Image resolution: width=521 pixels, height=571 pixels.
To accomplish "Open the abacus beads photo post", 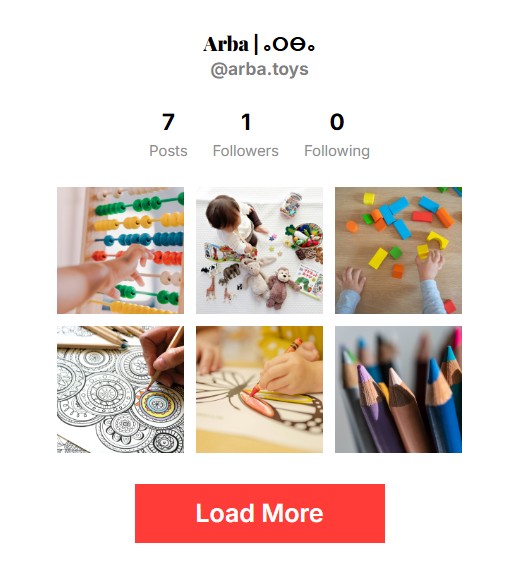I will (x=120, y=250).
